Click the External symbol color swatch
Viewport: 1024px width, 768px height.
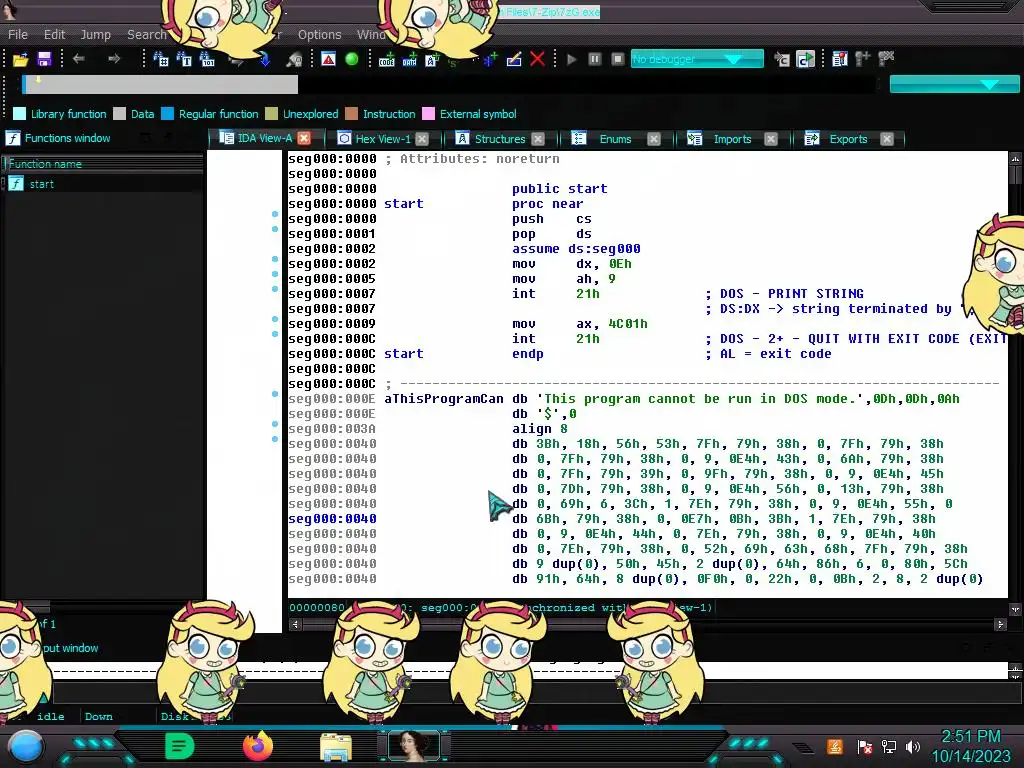(x=428, y=114)
